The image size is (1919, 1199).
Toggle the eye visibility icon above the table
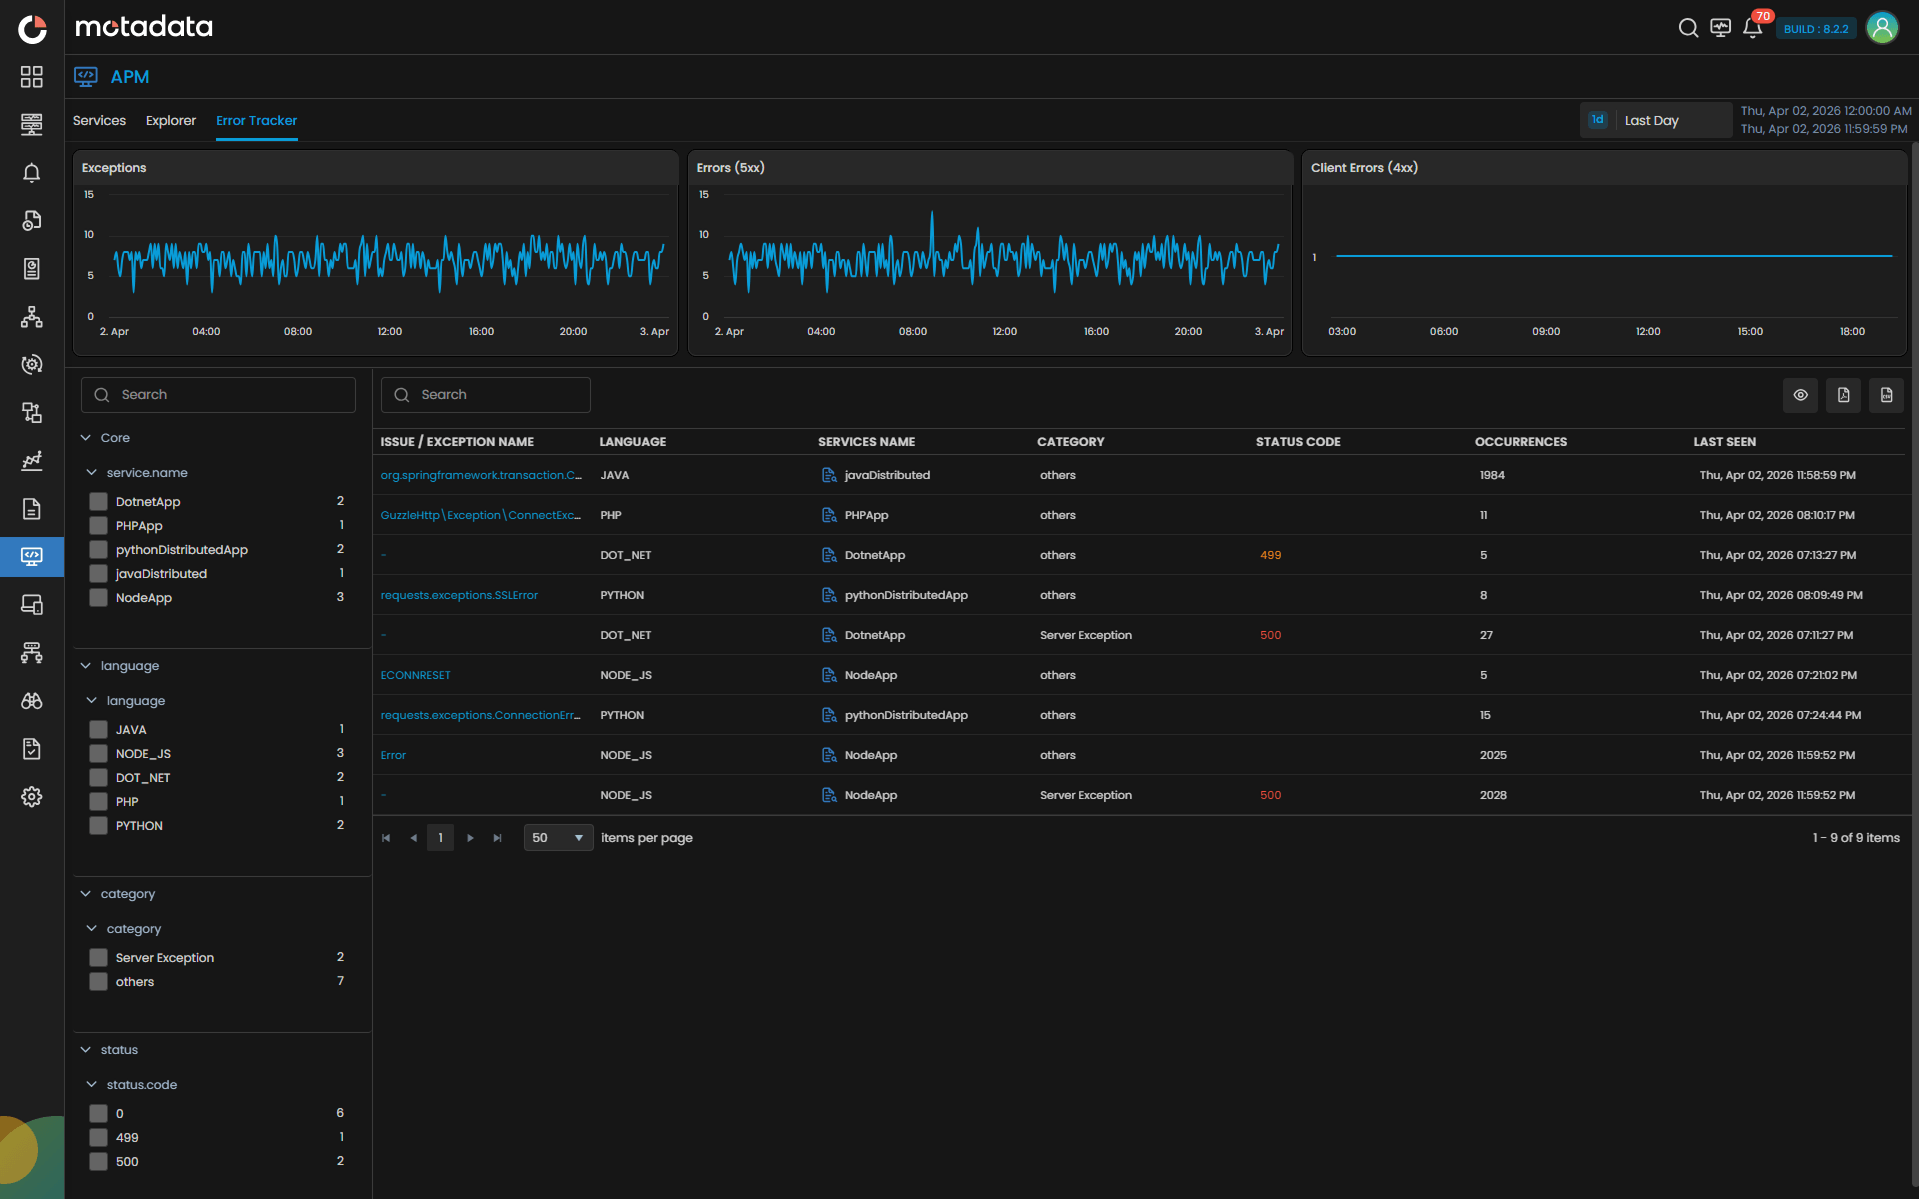(x=1800, y=395)
